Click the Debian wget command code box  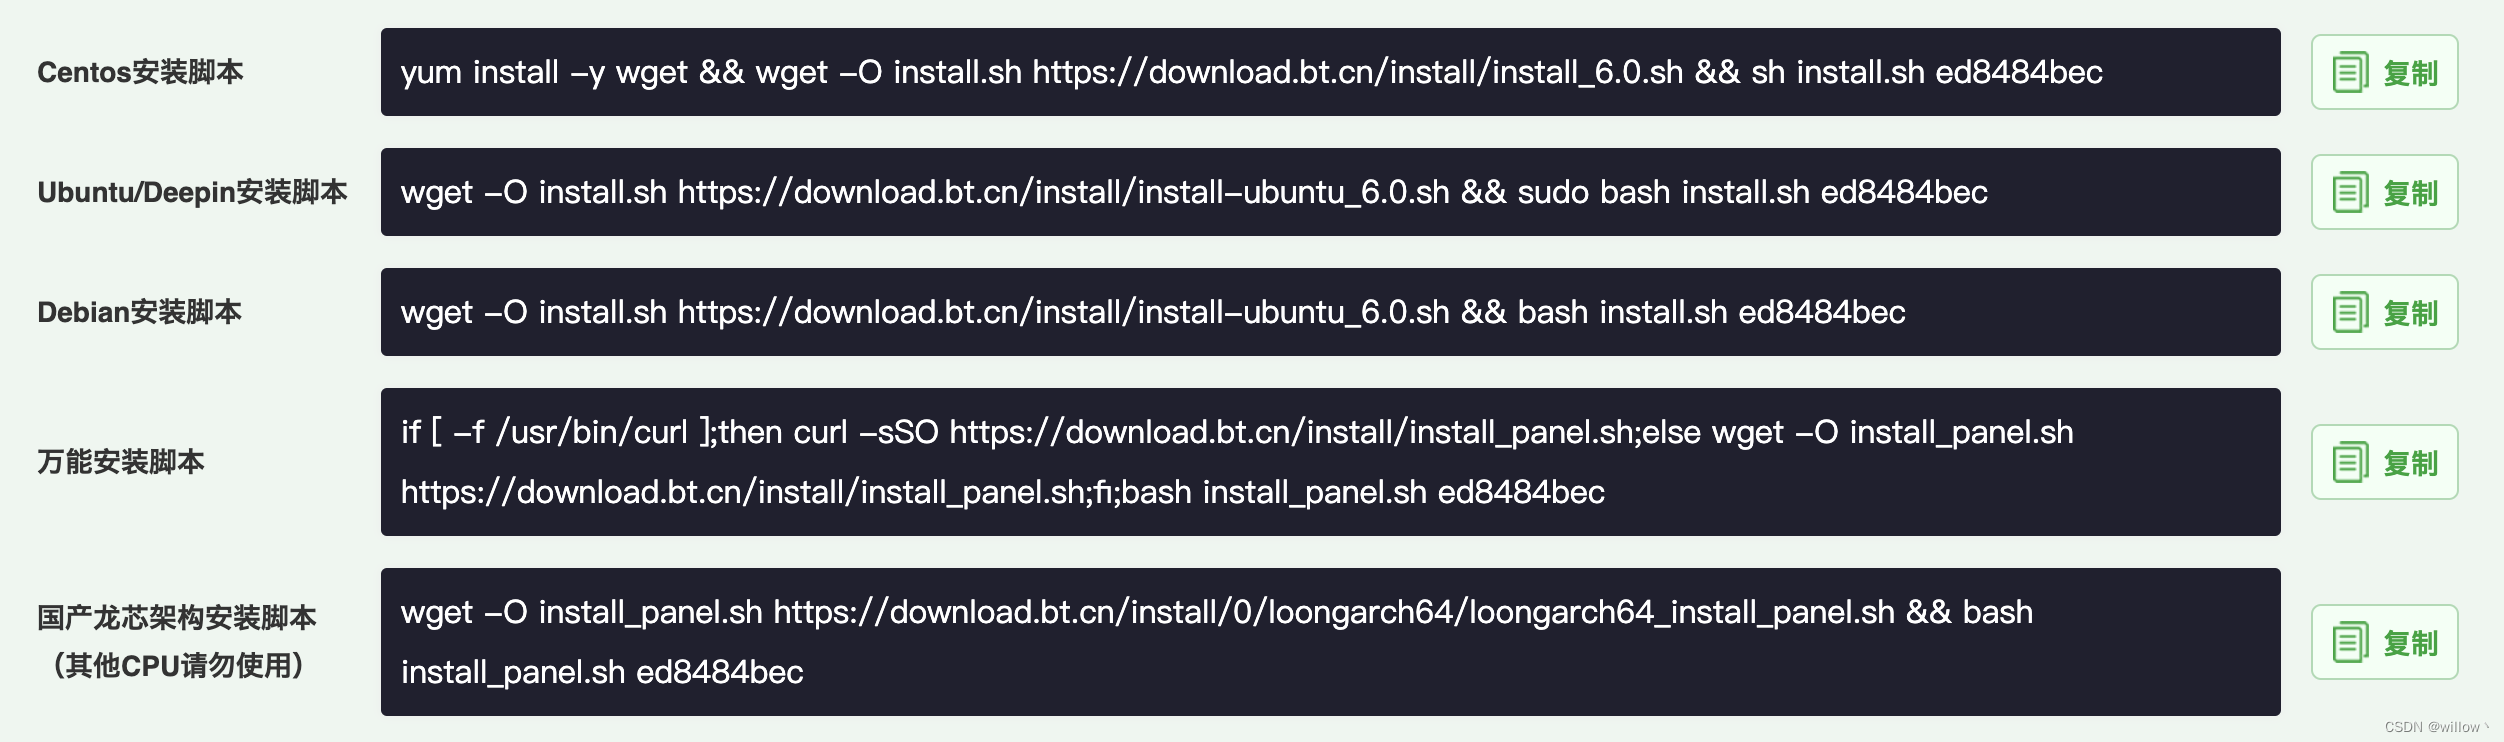coord(1330,312)
